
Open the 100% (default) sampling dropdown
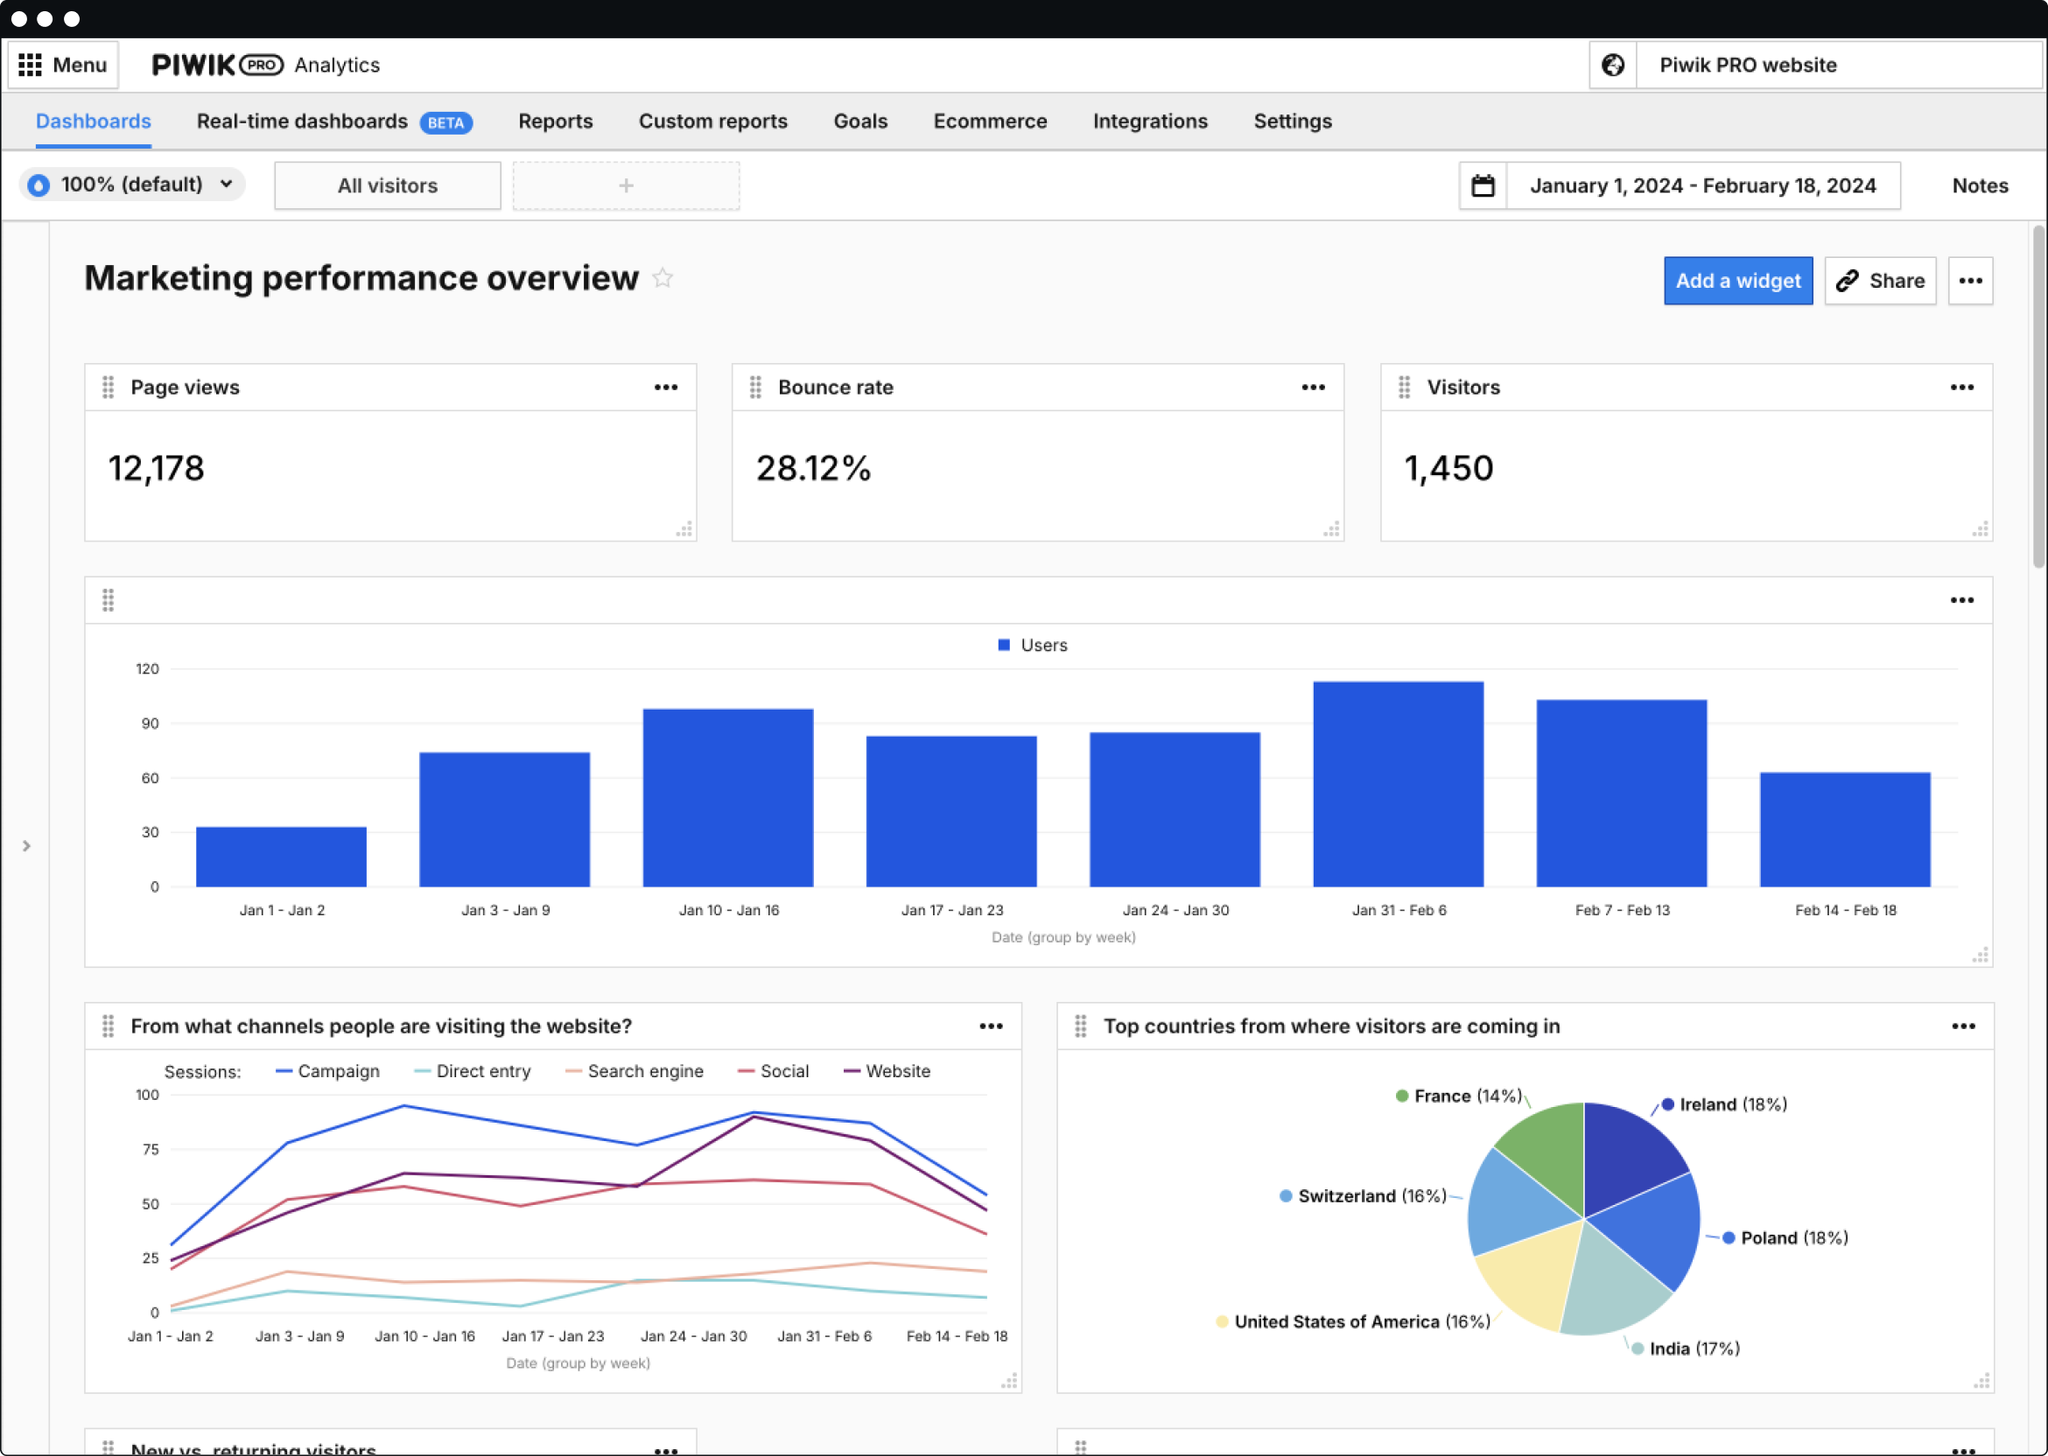[x=131, y=184]
